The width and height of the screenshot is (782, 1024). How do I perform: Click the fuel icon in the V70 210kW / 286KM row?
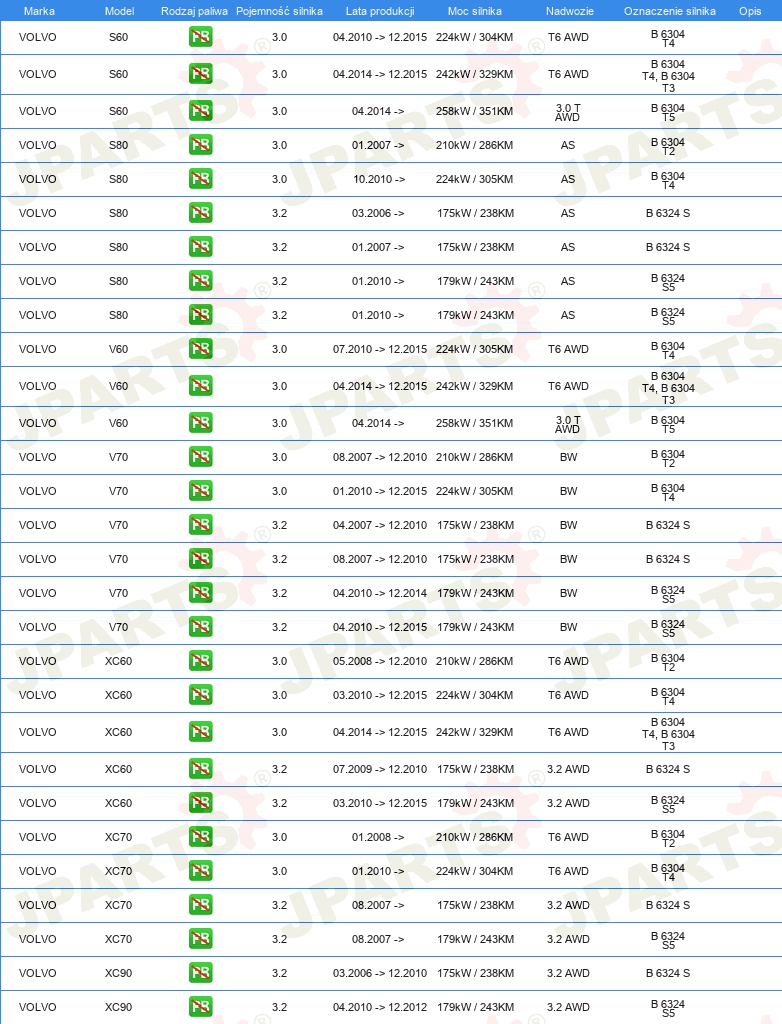click(x=201, y=457)
